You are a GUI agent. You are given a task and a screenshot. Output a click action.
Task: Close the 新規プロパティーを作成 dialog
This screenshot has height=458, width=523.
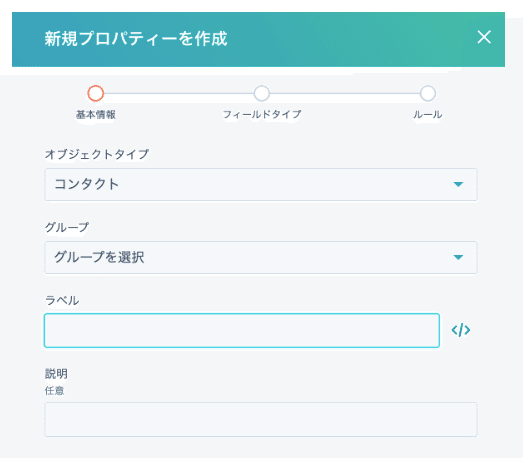click(x=484, y=37)
